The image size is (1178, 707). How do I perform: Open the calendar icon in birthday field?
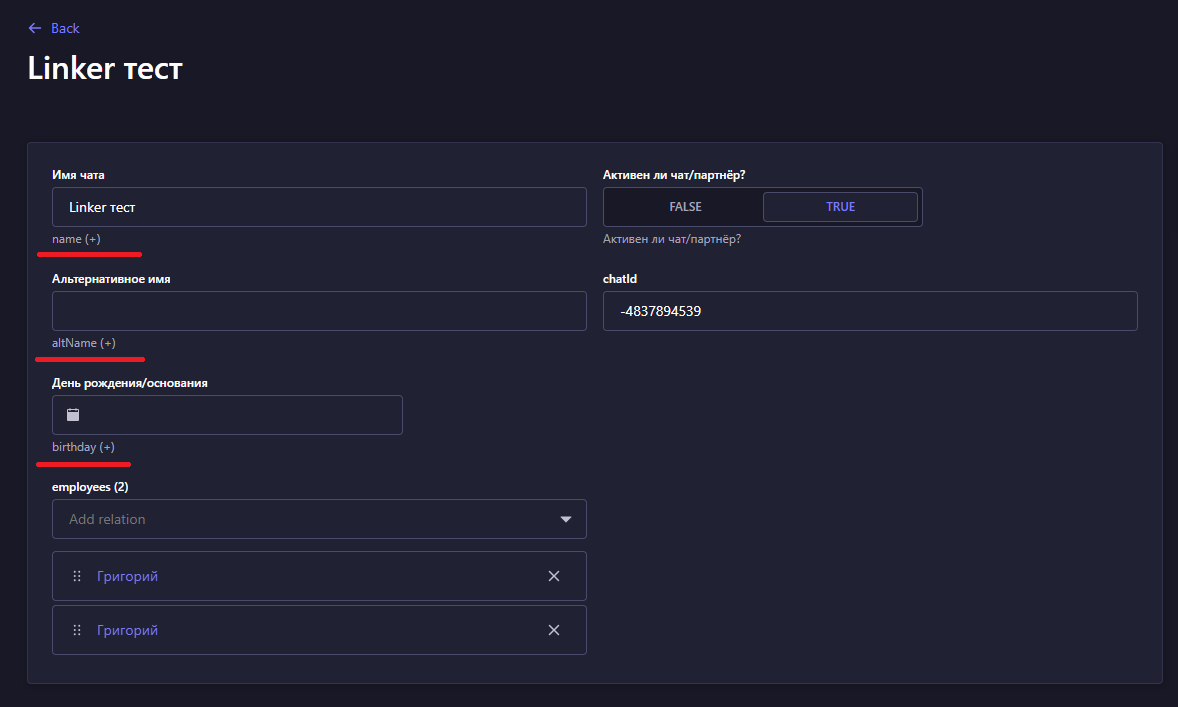(x=73, y=415)
